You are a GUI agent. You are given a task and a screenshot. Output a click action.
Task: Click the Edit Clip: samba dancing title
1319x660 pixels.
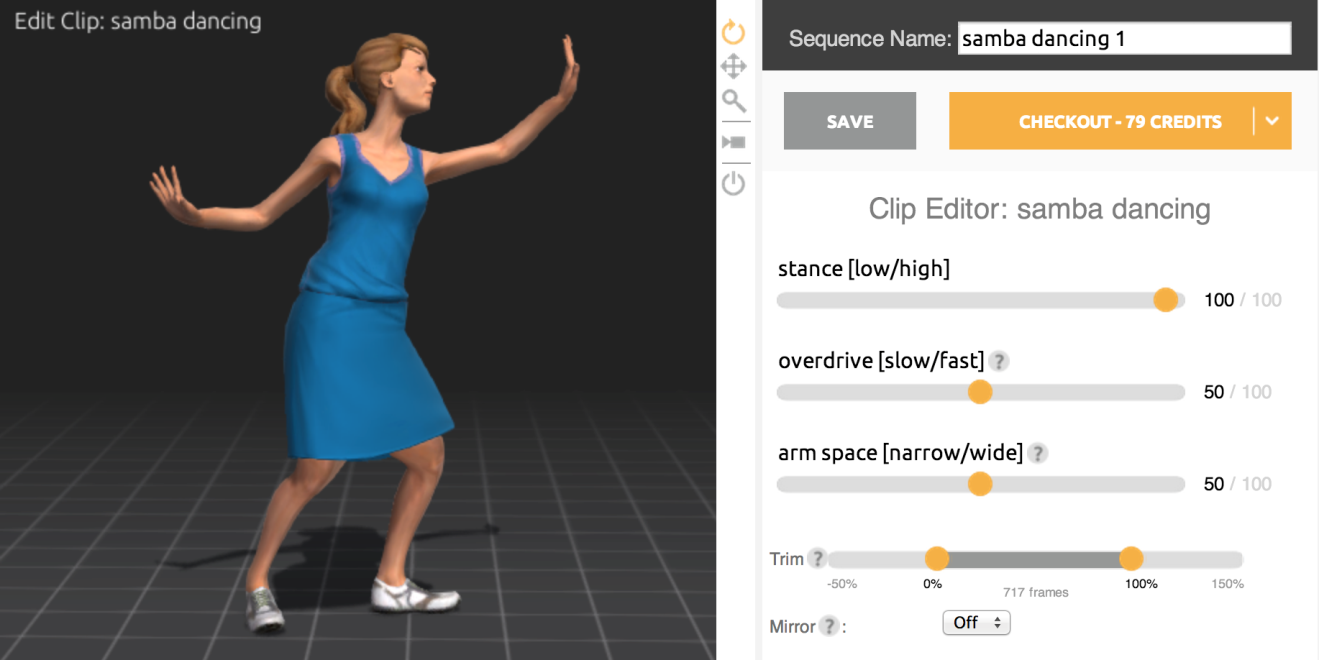coord(138,21)
